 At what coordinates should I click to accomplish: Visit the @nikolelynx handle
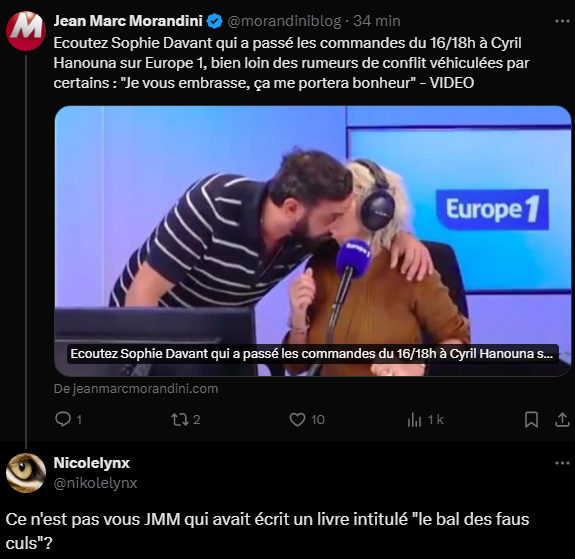tap(95, 483)
